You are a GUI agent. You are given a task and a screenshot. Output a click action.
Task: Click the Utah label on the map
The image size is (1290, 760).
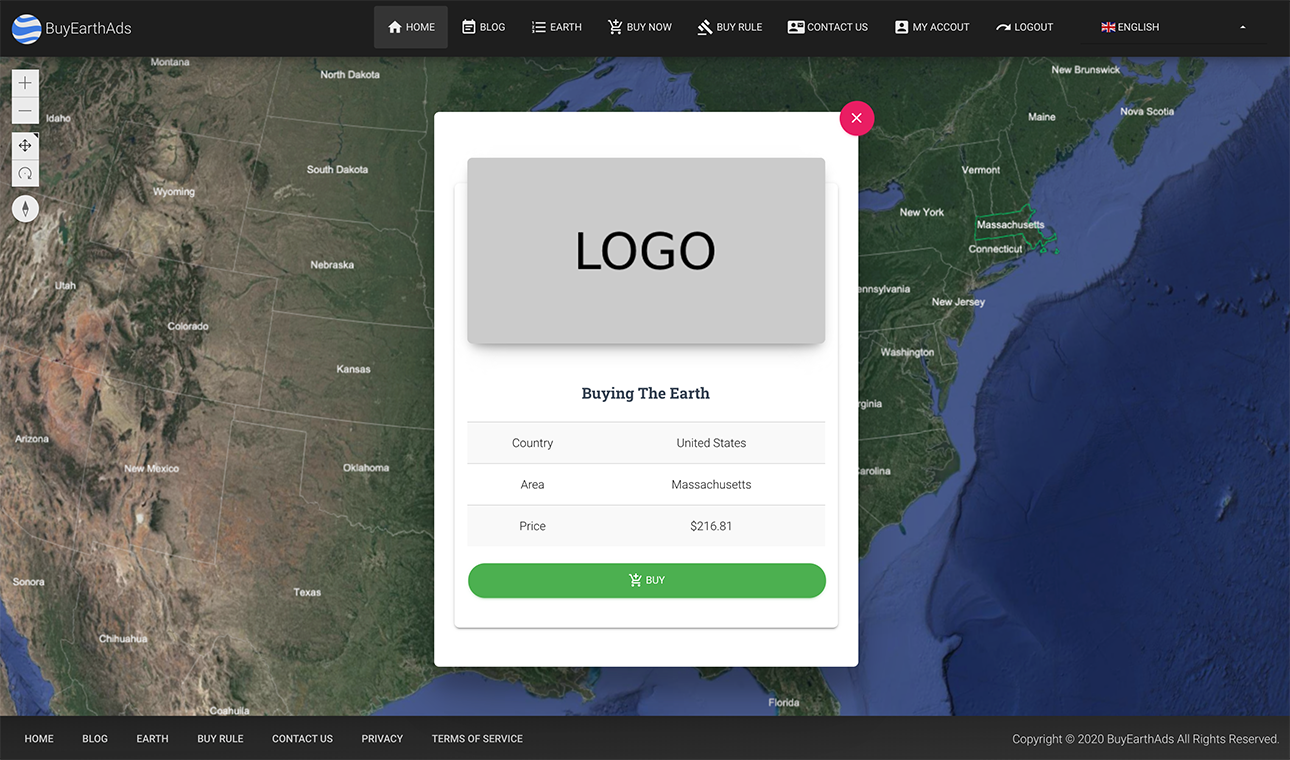click(65, 285)
